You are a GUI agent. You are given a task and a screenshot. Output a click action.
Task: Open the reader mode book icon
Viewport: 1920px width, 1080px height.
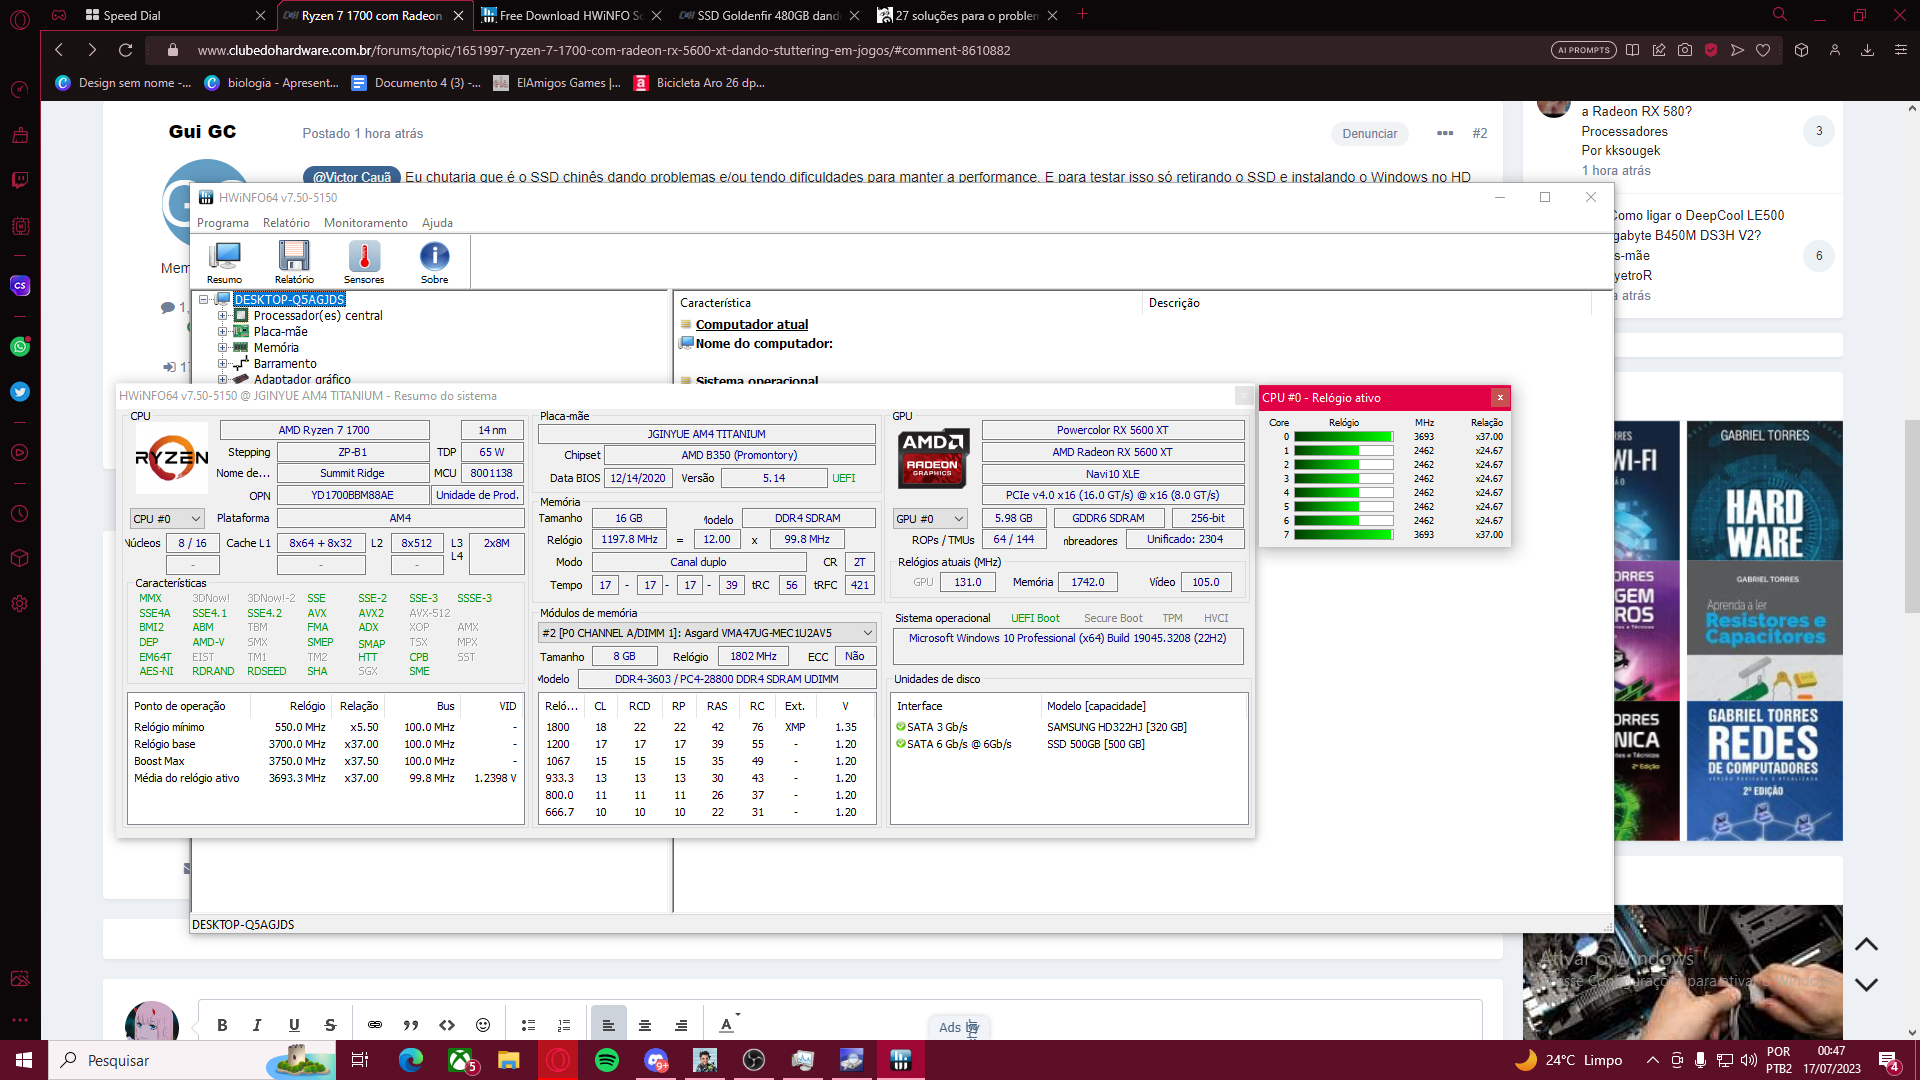tap(1632, 50)
